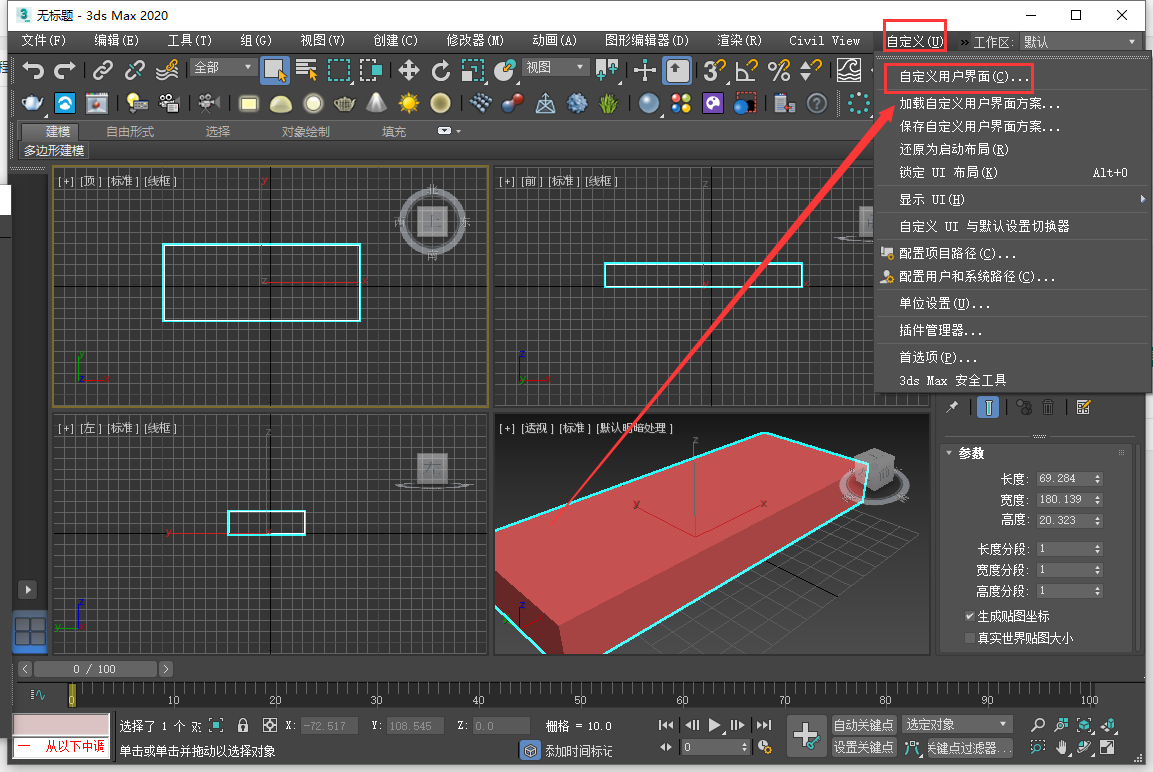The width and height of the screenshot is (1153, 772).
Task: Click the Cone primitive icon
Action: 376,103
